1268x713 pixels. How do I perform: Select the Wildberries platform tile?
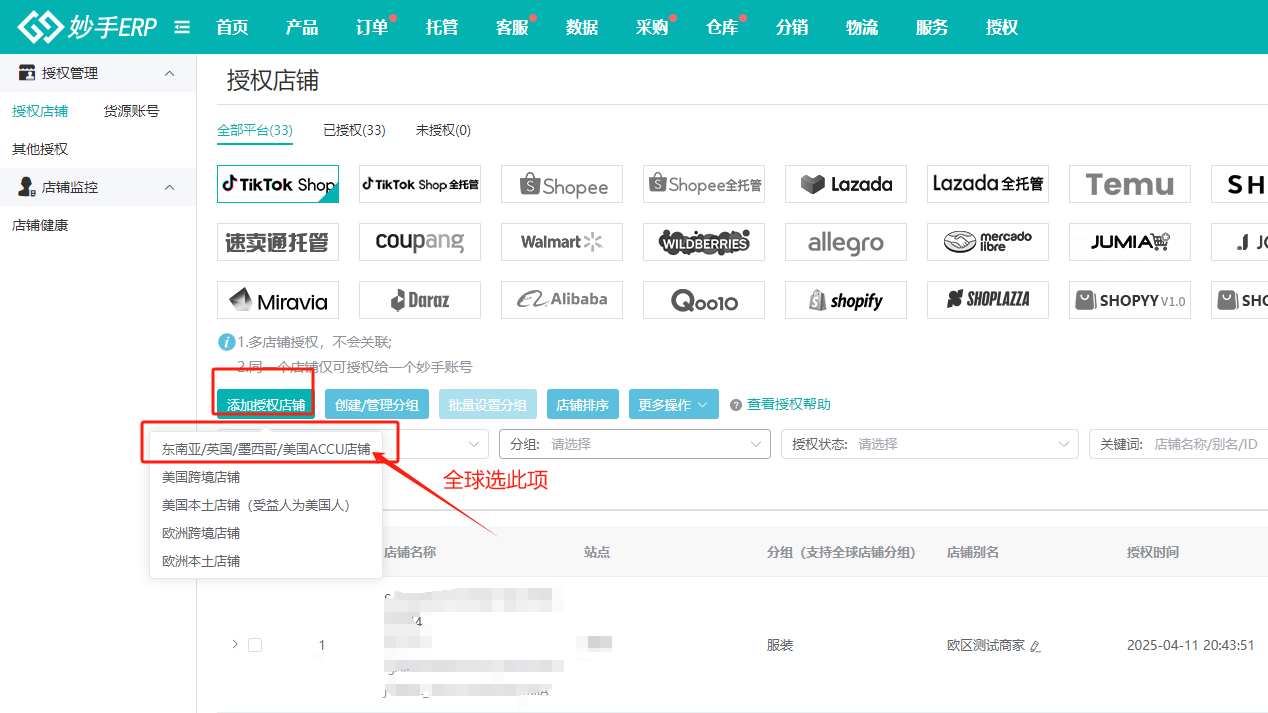tap(704, 242)
